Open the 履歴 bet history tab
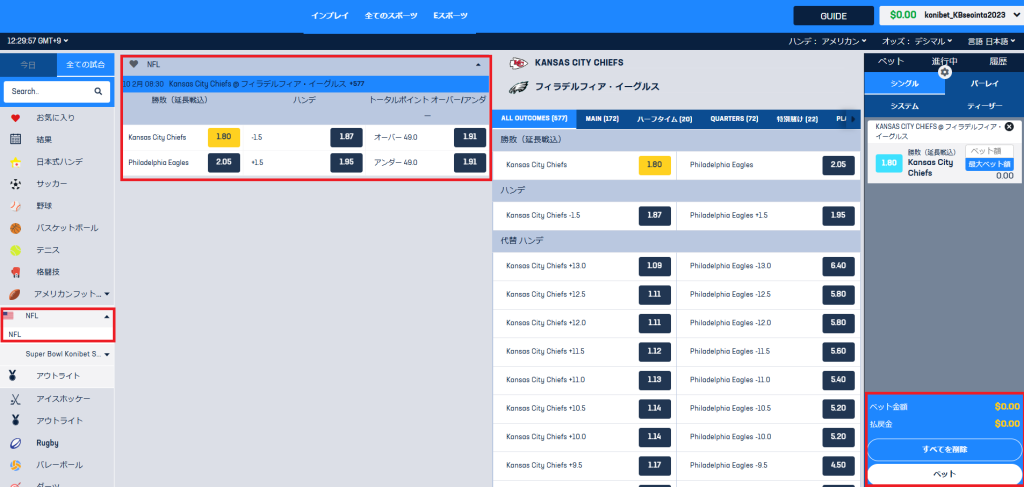1024x487 pixels. [x=997, y=61]
